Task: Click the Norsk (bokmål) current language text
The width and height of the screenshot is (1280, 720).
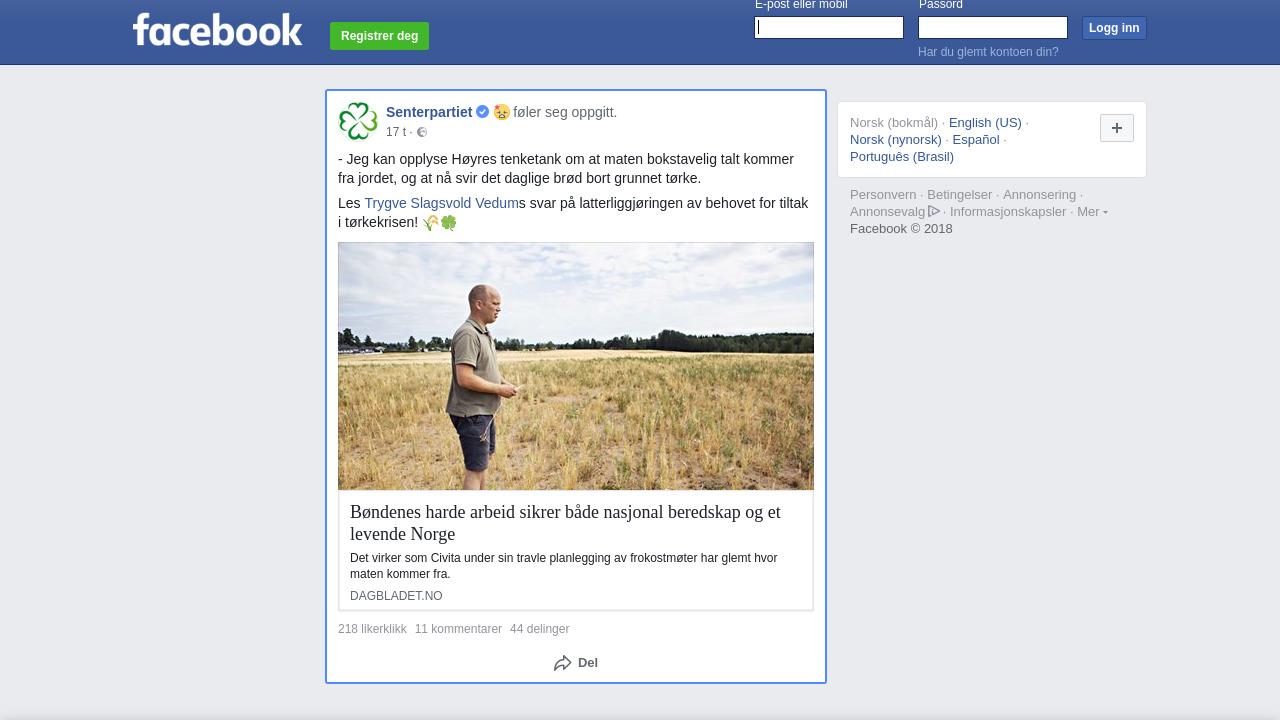Action: click(x=894, y=123)
